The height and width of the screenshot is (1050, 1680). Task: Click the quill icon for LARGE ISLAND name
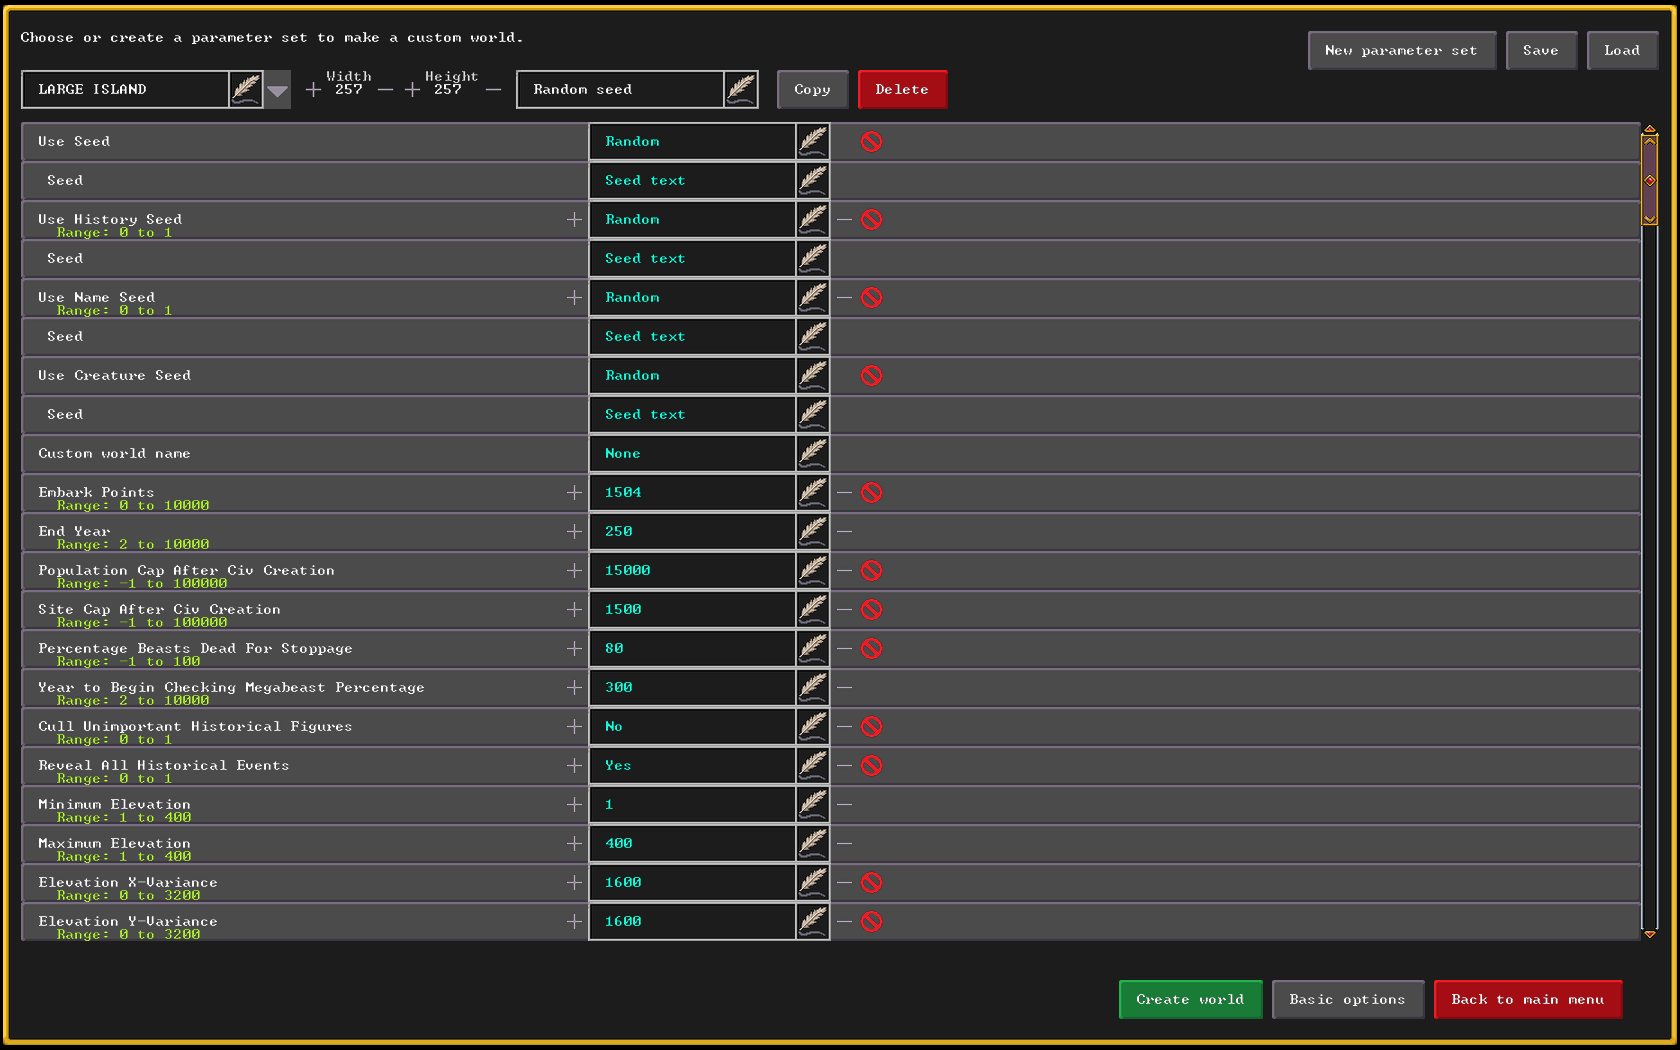[246, 89]
